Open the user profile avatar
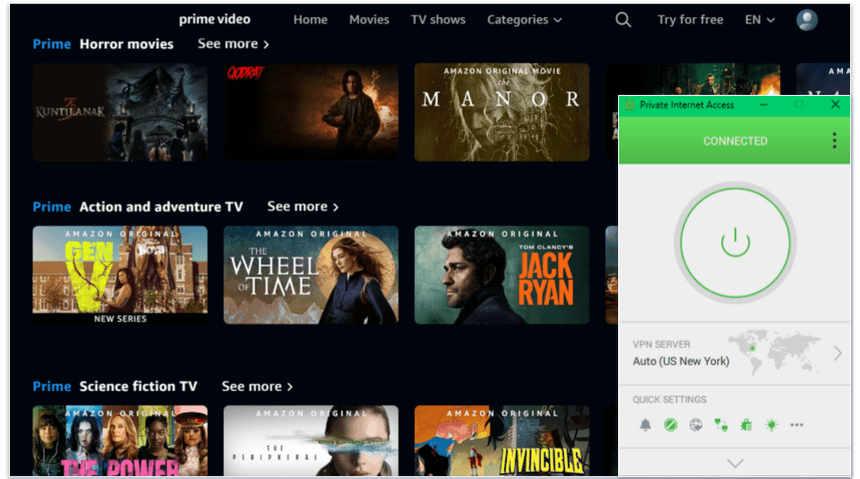This screenshot has width=860, height=479. click(807, 20)
